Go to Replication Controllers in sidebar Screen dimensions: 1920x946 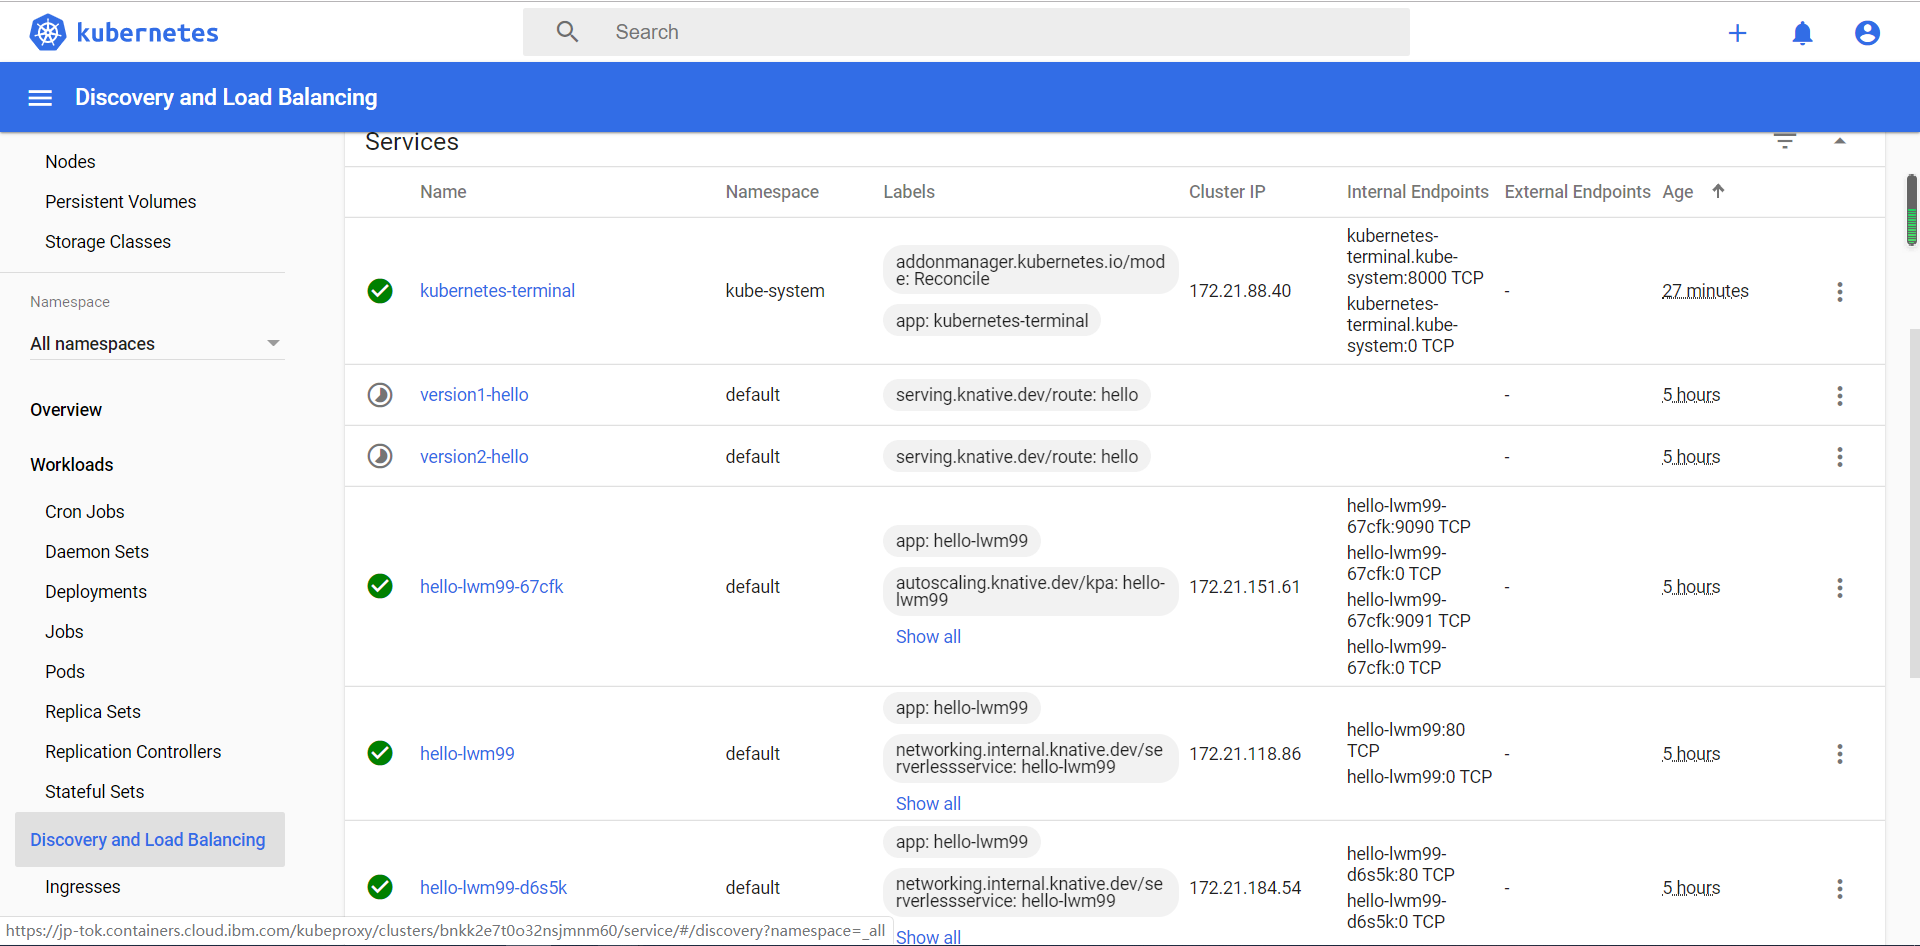(133, 752)
